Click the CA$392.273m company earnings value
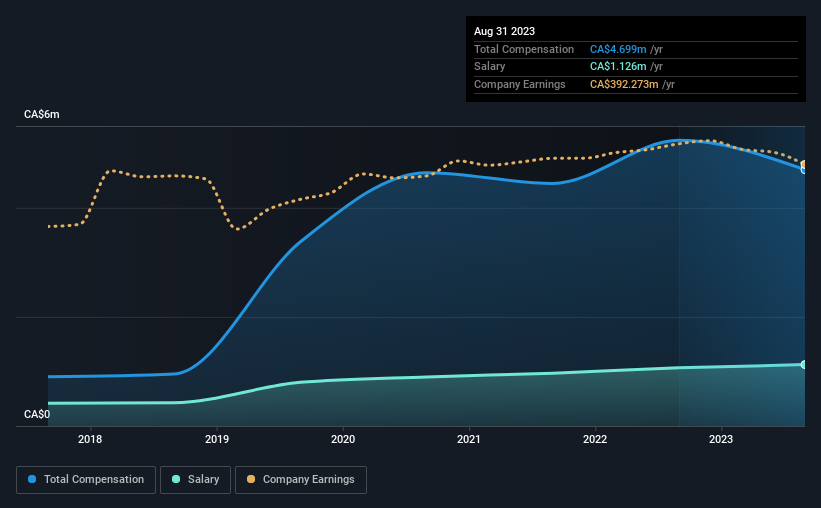The height and width of the screenshot is (508, 821). tap(624, 84)
